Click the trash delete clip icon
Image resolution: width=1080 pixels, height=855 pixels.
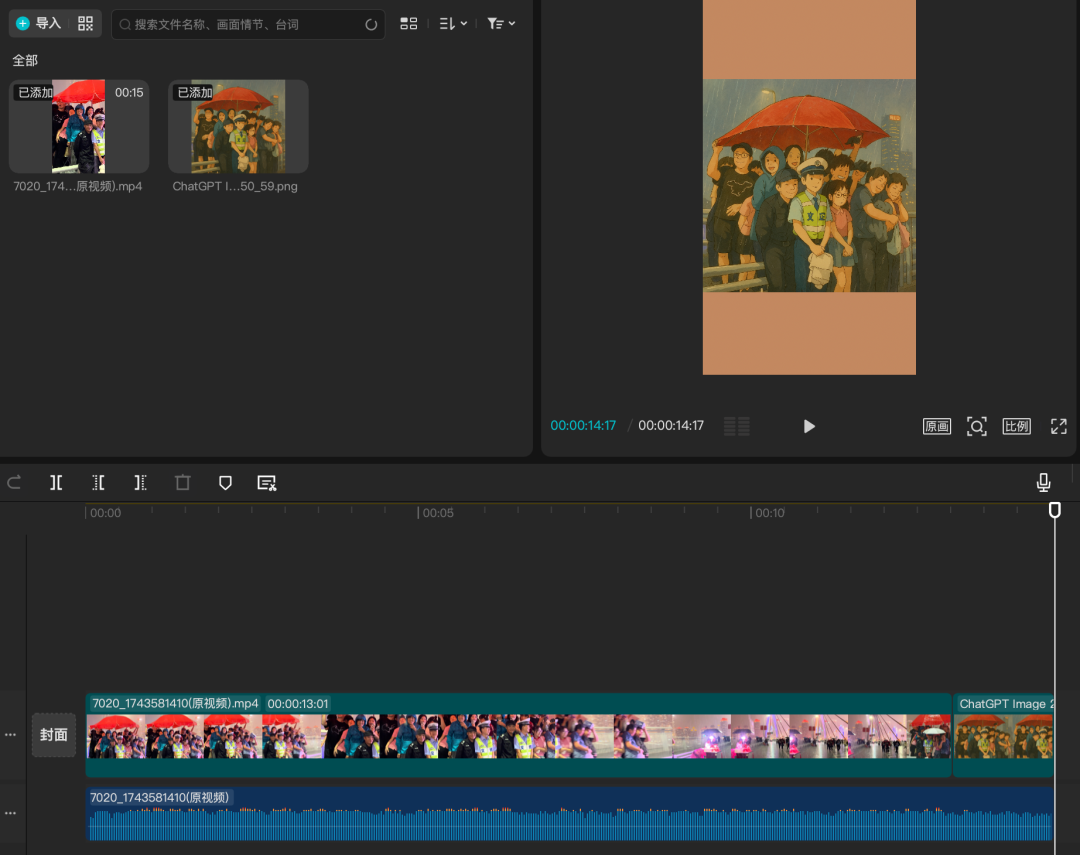tap(183, 482)
